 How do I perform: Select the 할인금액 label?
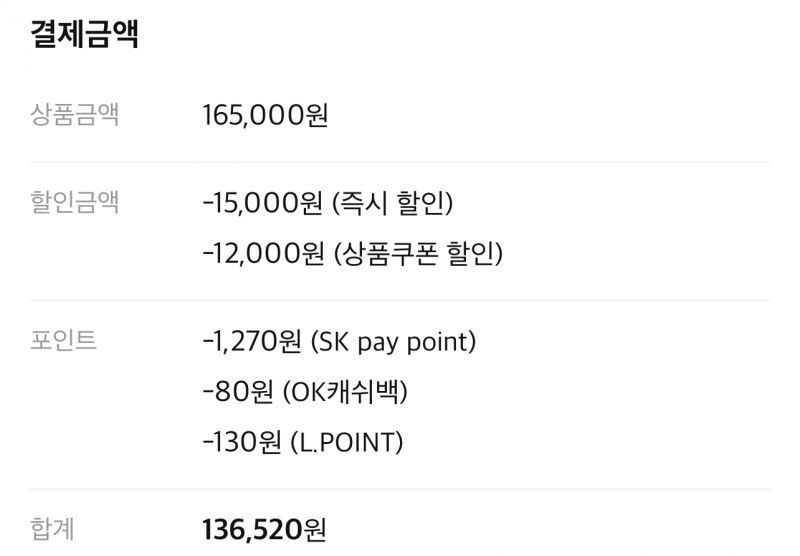click(74, 201)
